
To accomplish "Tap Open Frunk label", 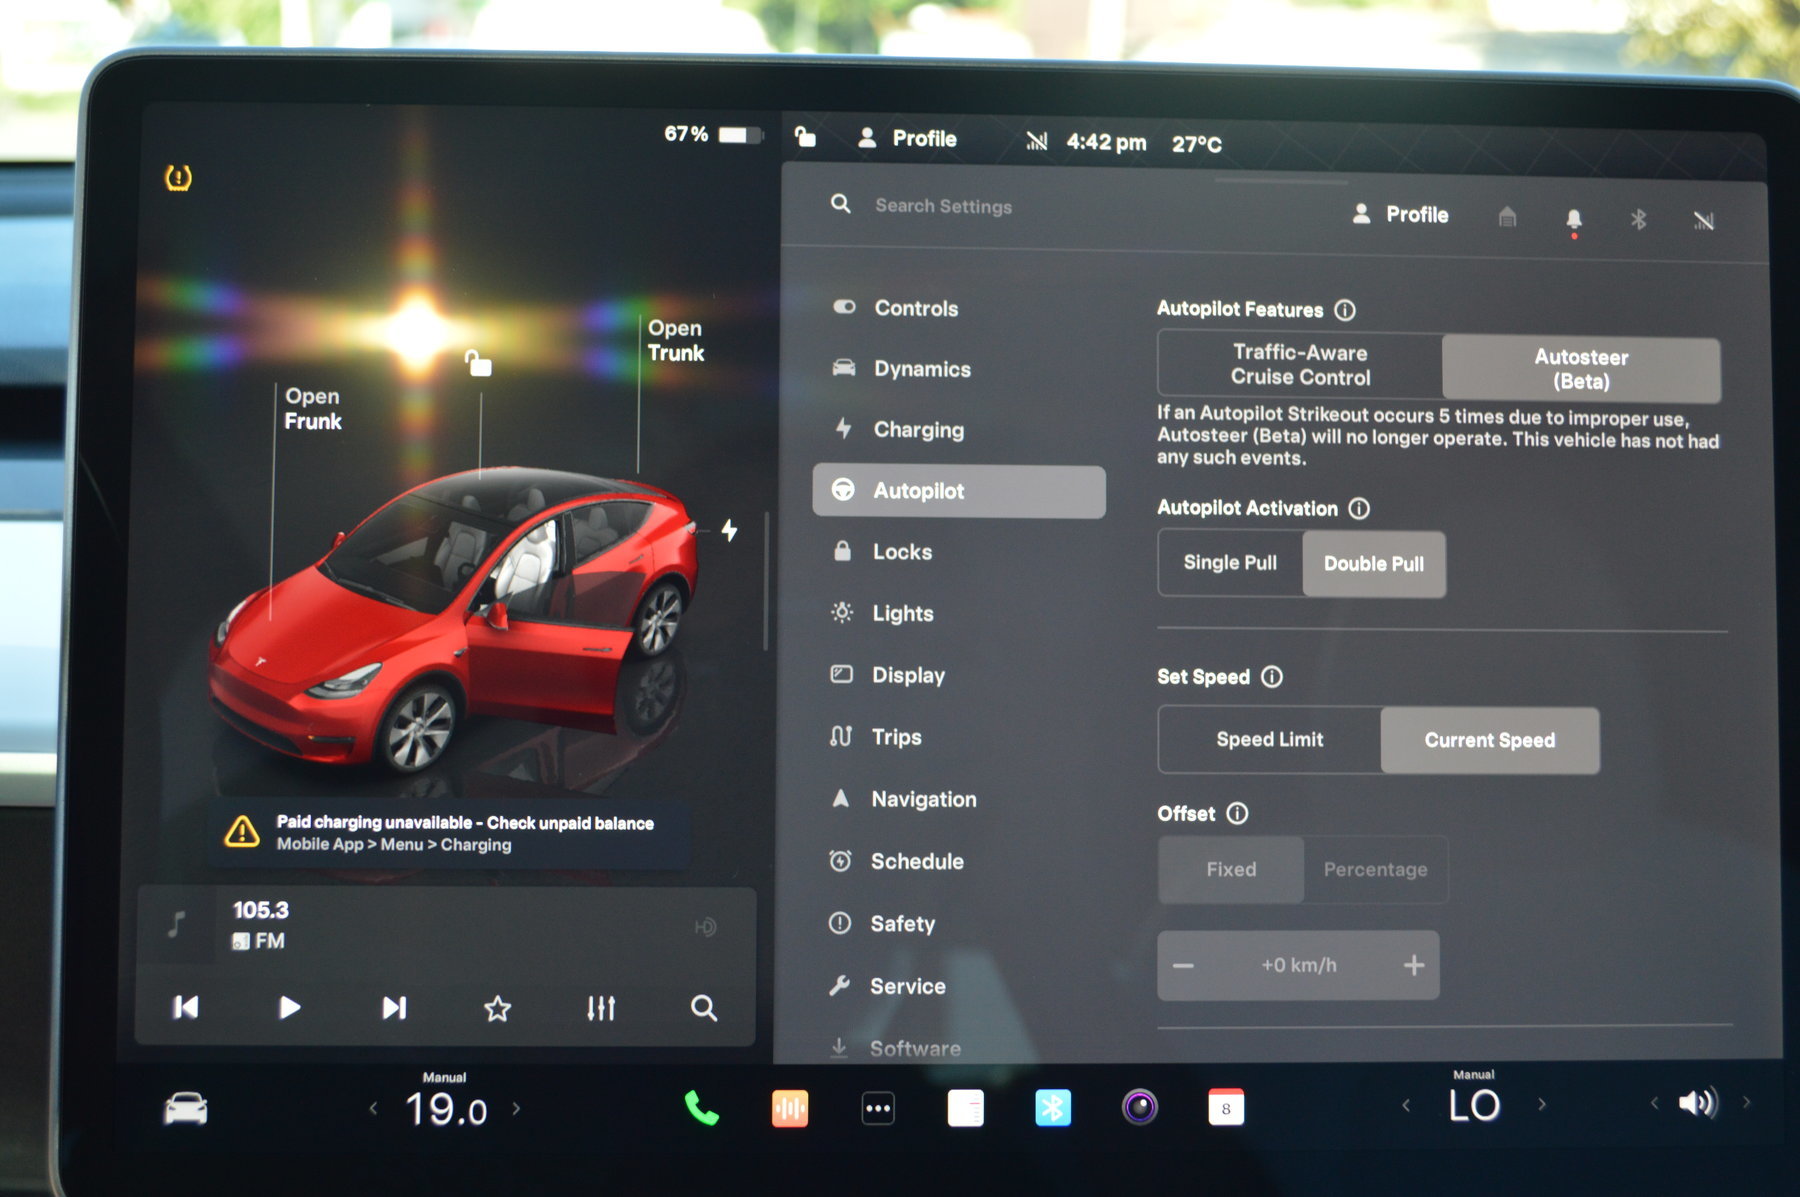I will coord(312,409).
